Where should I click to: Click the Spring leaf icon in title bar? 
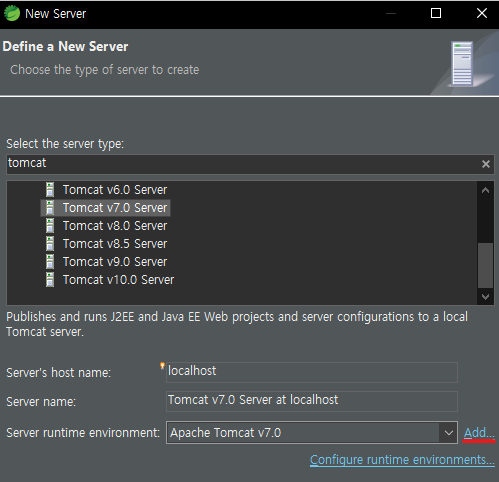pos(12,14)
